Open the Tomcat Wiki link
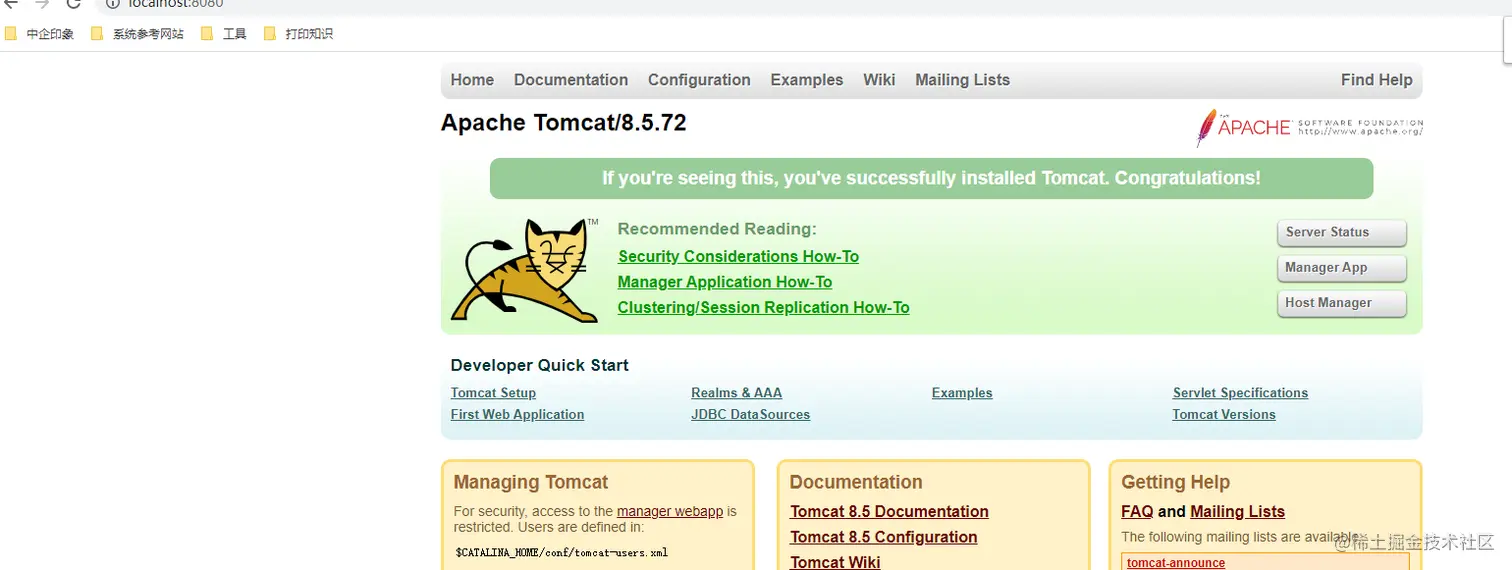This screenshot has height=570, width=1512. (835, 562)
